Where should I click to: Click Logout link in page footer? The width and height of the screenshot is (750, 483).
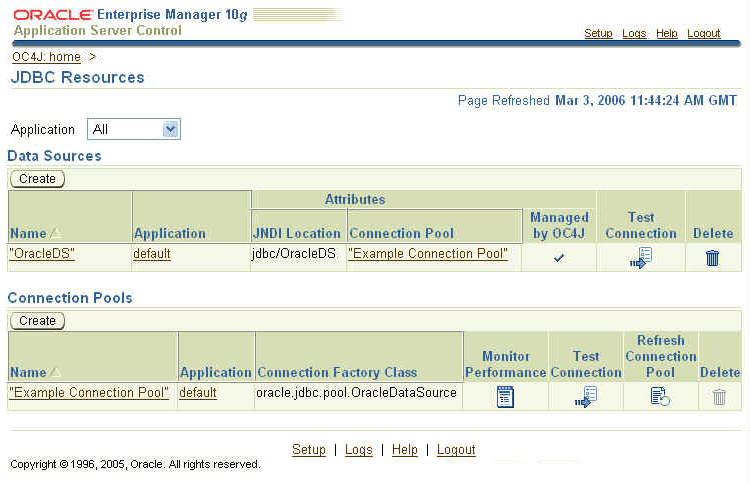pos(456,450)
